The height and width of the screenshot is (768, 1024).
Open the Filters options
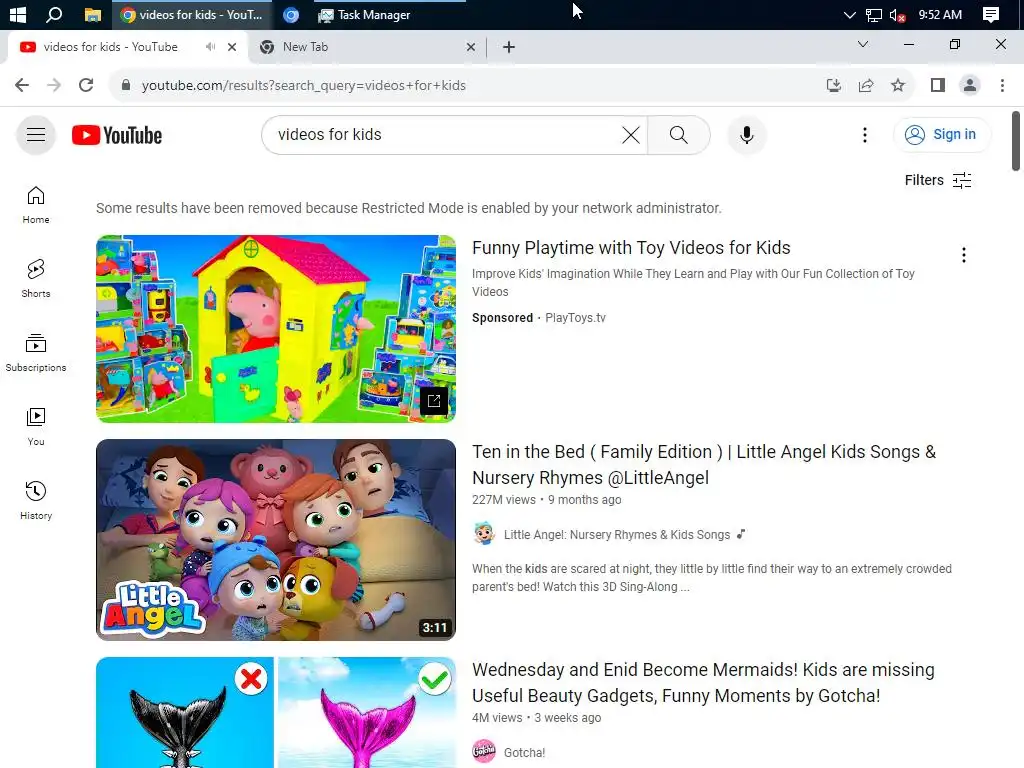(x=938, y=180)
